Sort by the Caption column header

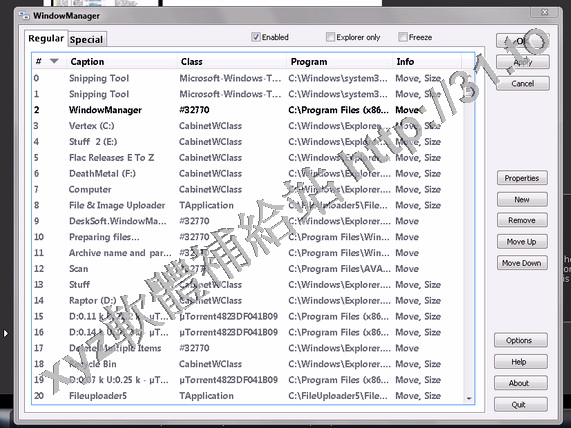coord(122,62)
